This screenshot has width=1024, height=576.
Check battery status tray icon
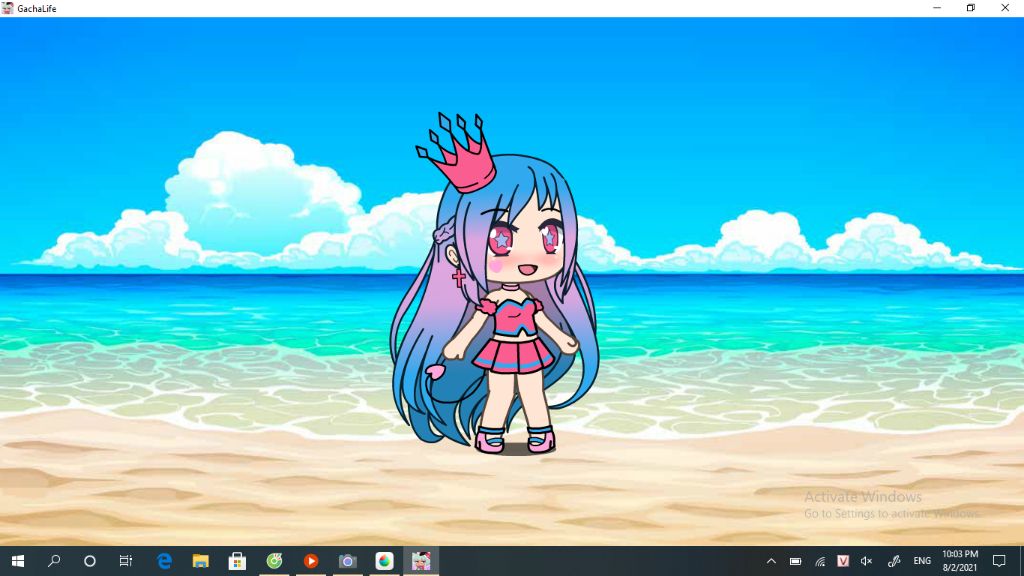tap(795, 561)
